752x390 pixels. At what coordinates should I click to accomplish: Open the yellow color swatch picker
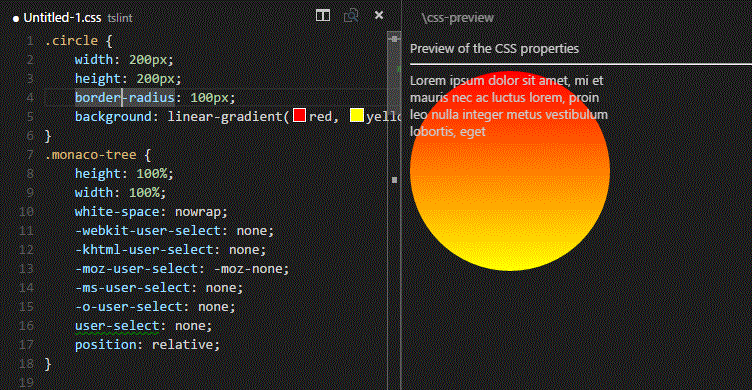click(356, 115)
